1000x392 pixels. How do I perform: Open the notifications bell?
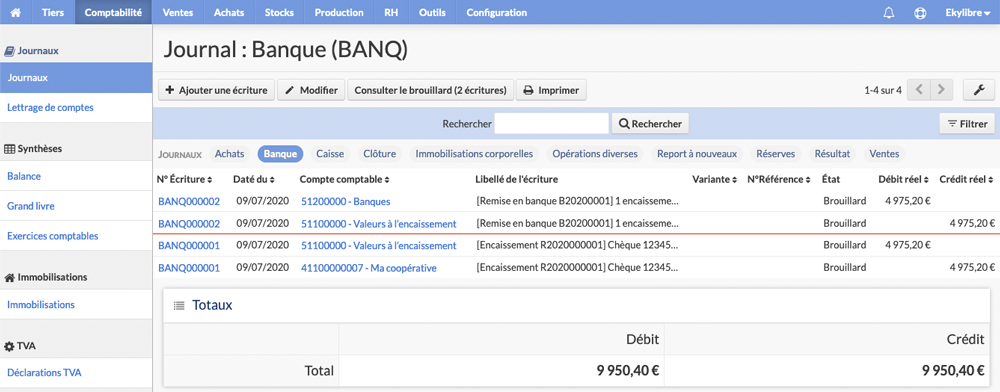click(888, 13)
